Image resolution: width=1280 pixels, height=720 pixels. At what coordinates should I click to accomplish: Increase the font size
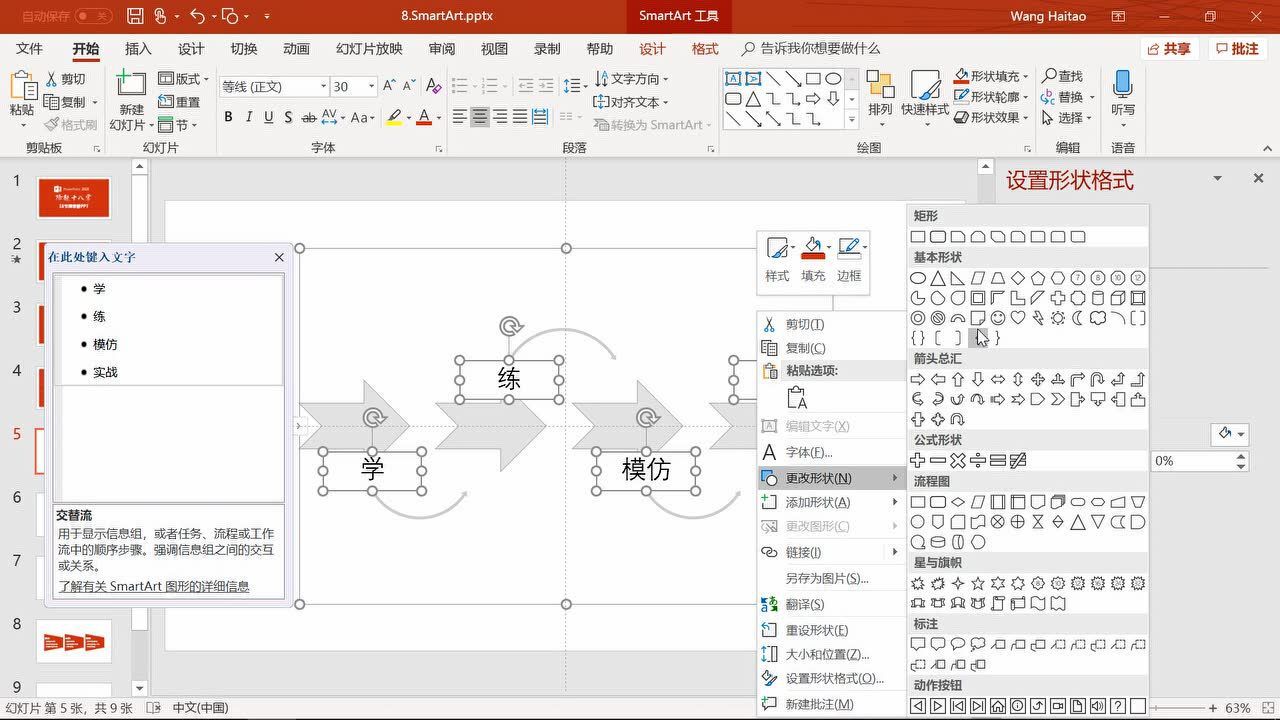tap(391, 86)
